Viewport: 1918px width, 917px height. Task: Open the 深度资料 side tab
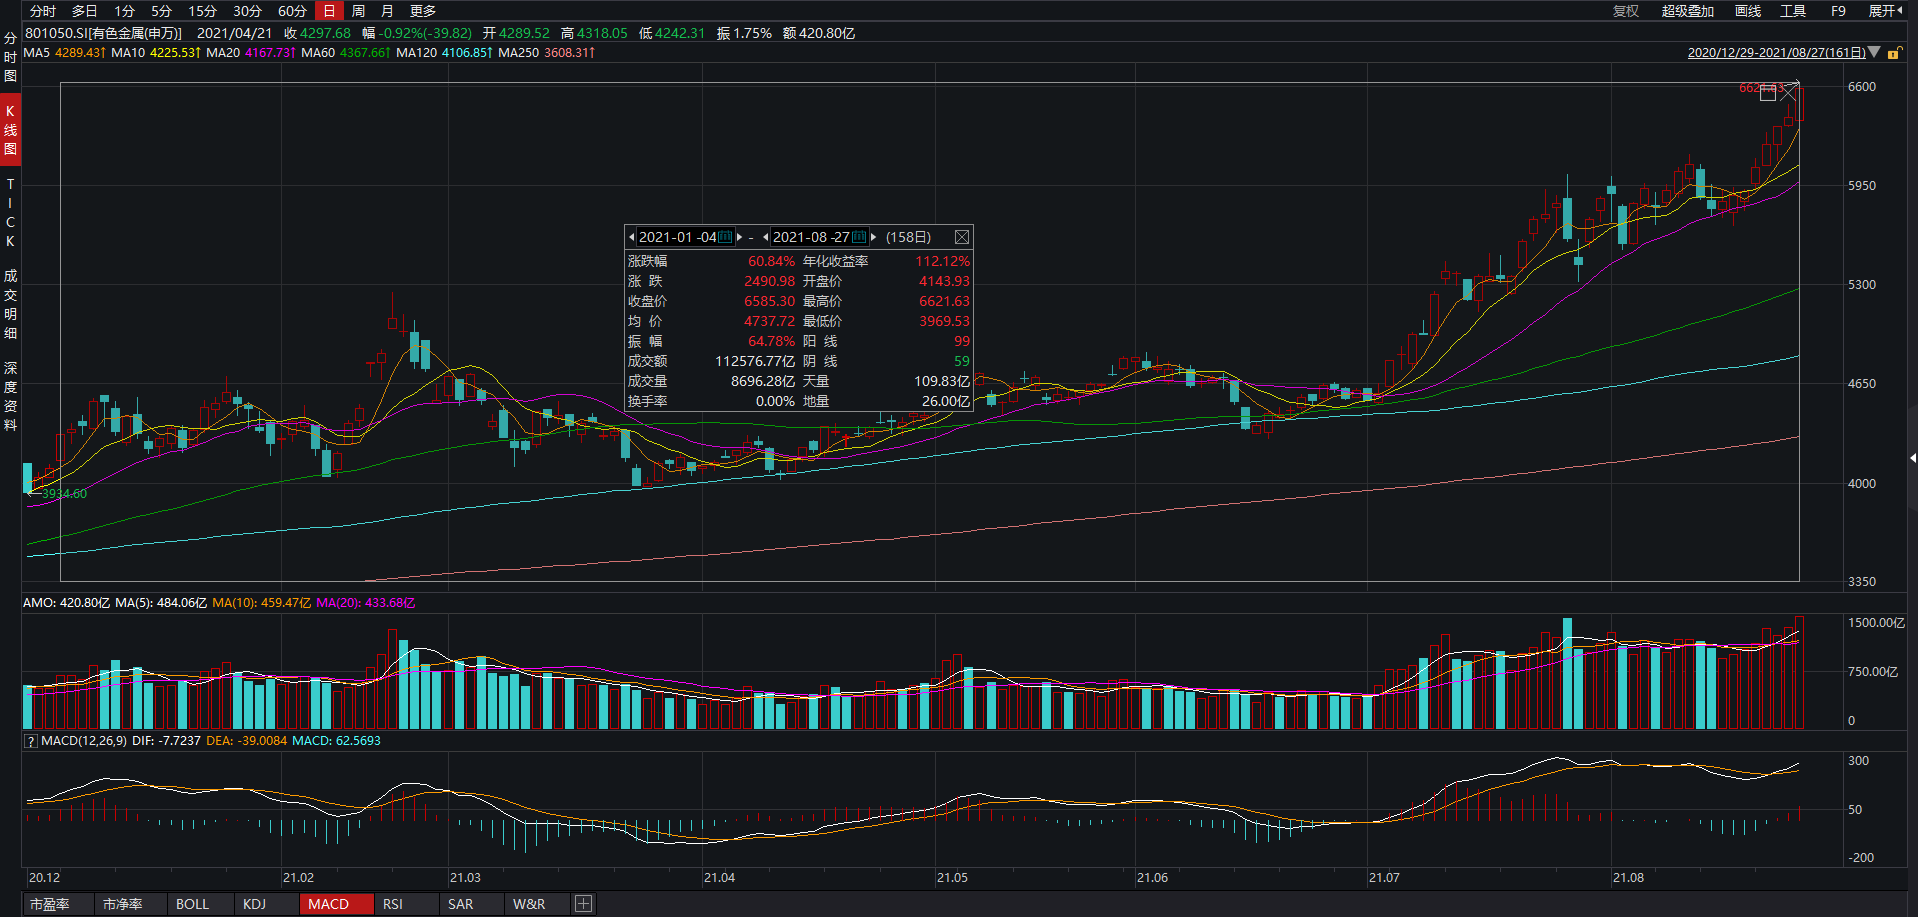coord(10,397)
